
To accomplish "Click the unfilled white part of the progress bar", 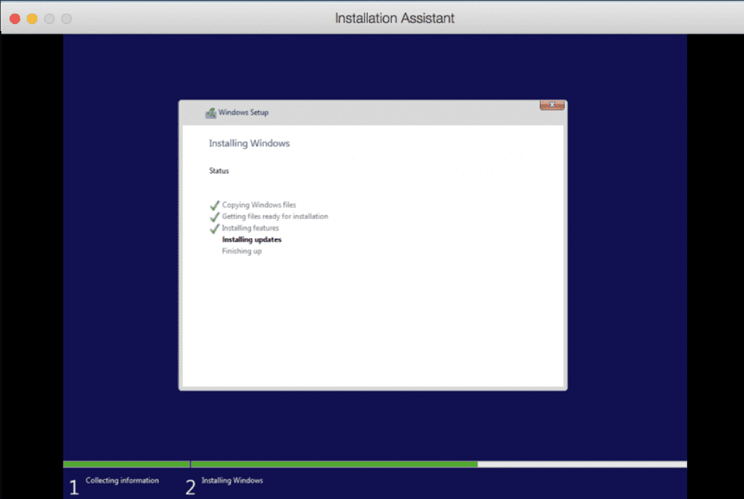I will 580,464.
